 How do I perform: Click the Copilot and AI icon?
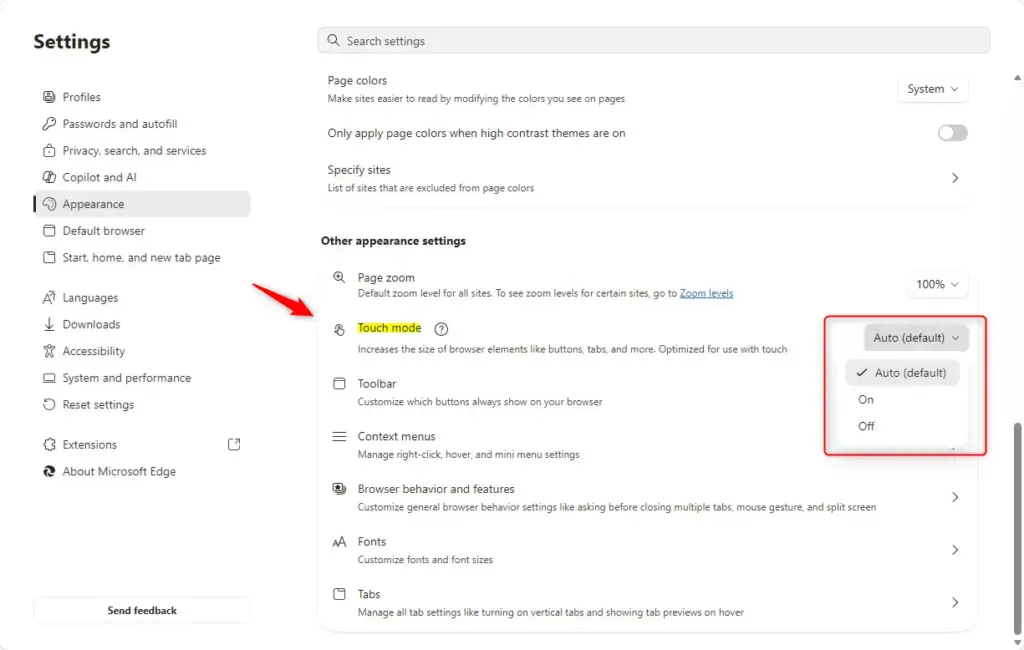pyautogui.click(x=49, y=177)
